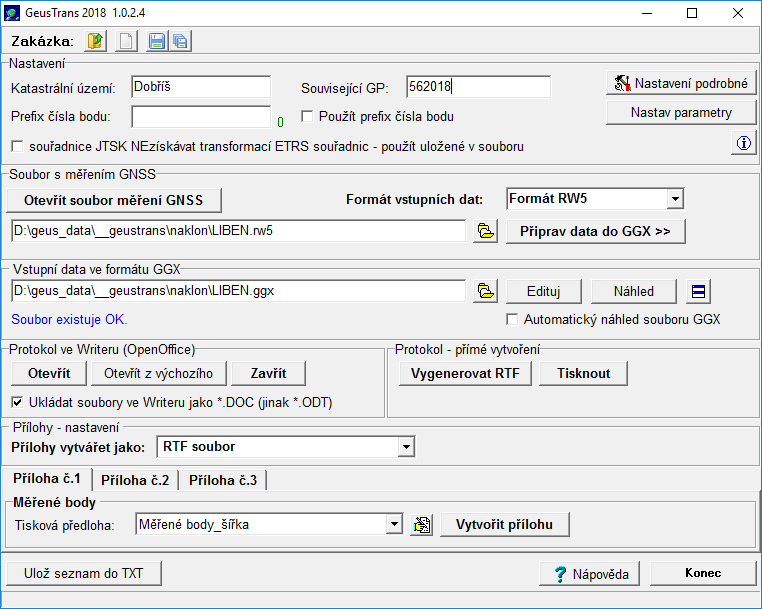
Task: Click the blue striped icon beside Náhled
Action: 699,292
